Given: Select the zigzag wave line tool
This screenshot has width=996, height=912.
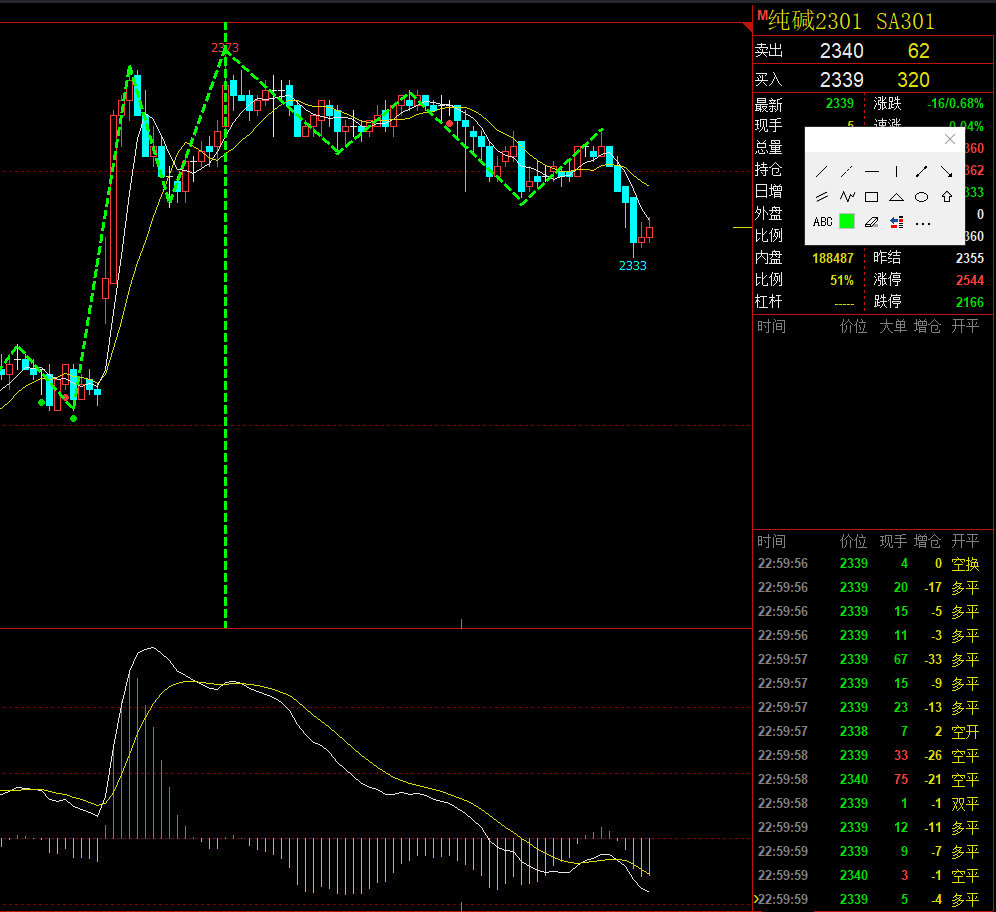Looking at the screenshot, I should [847, 197].
